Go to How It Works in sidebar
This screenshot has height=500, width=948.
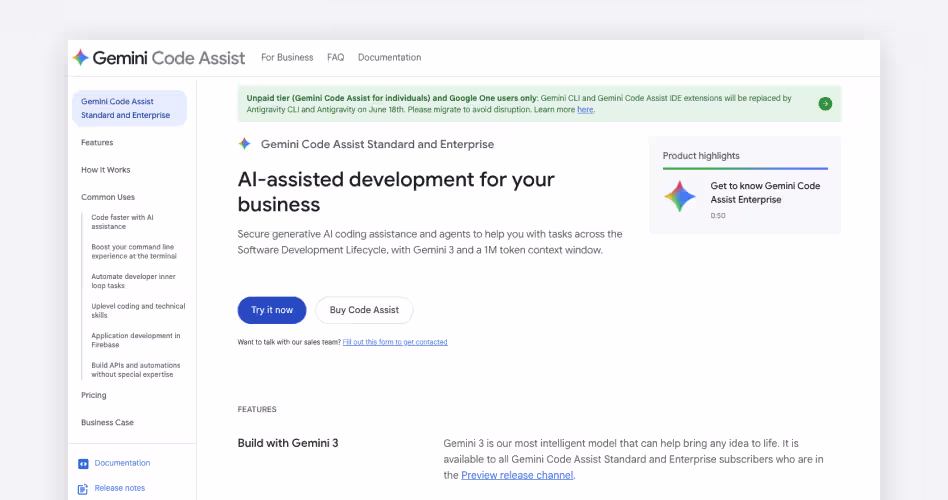pos(106,170)
